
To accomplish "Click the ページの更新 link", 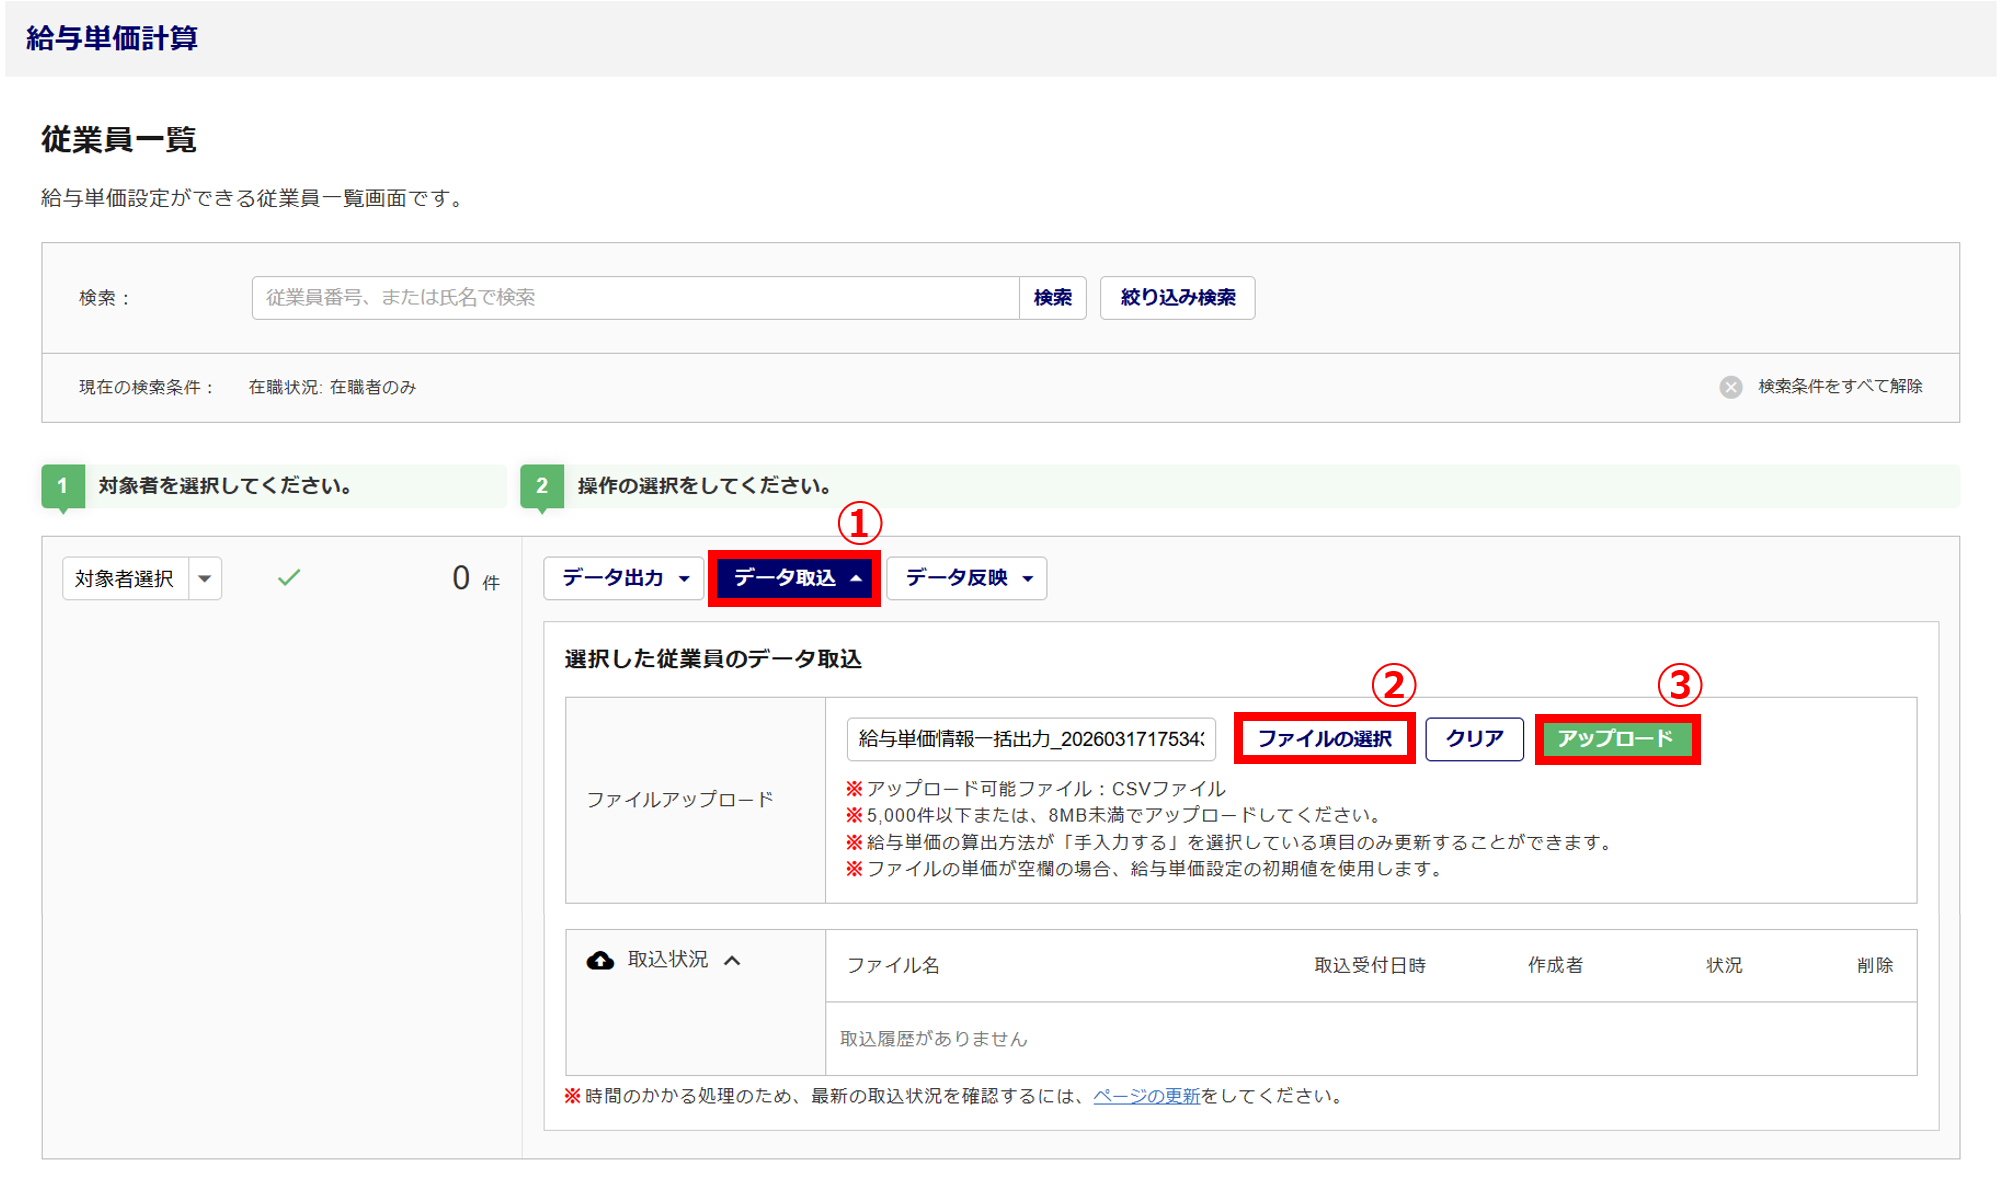I will click(1146, 1096).
